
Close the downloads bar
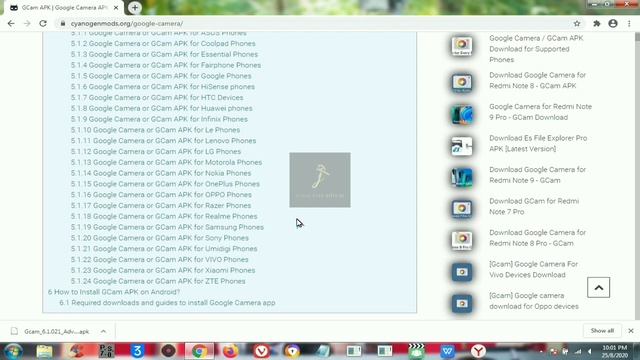631,331
